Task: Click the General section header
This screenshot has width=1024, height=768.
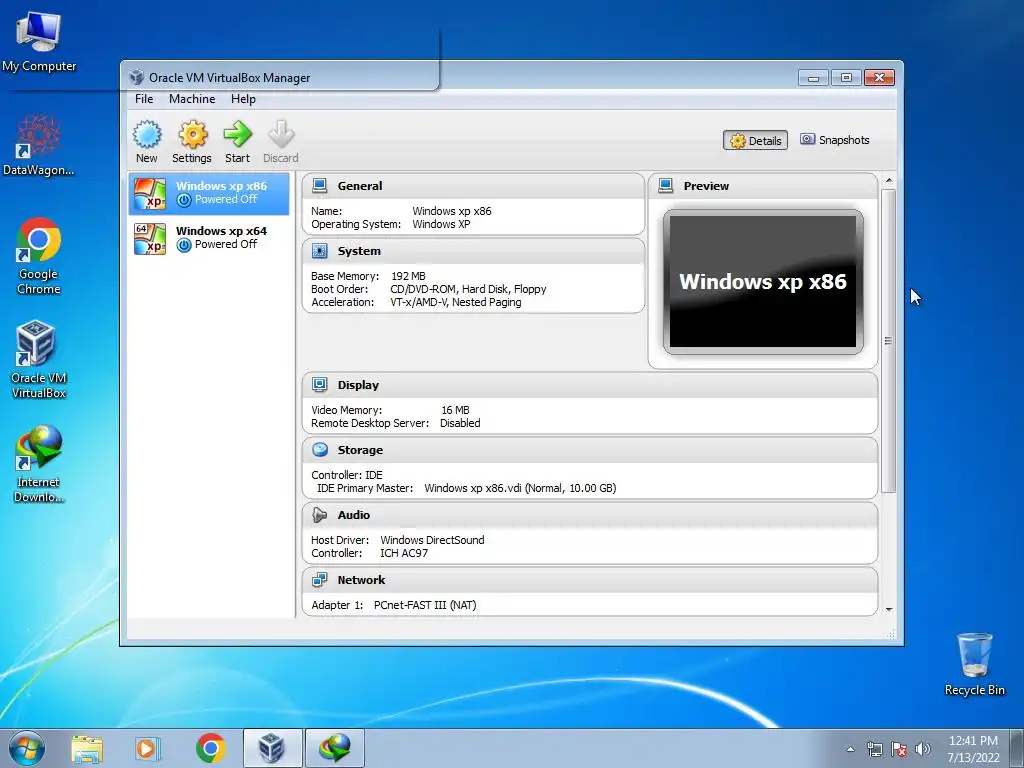Action: coord(473,186)
